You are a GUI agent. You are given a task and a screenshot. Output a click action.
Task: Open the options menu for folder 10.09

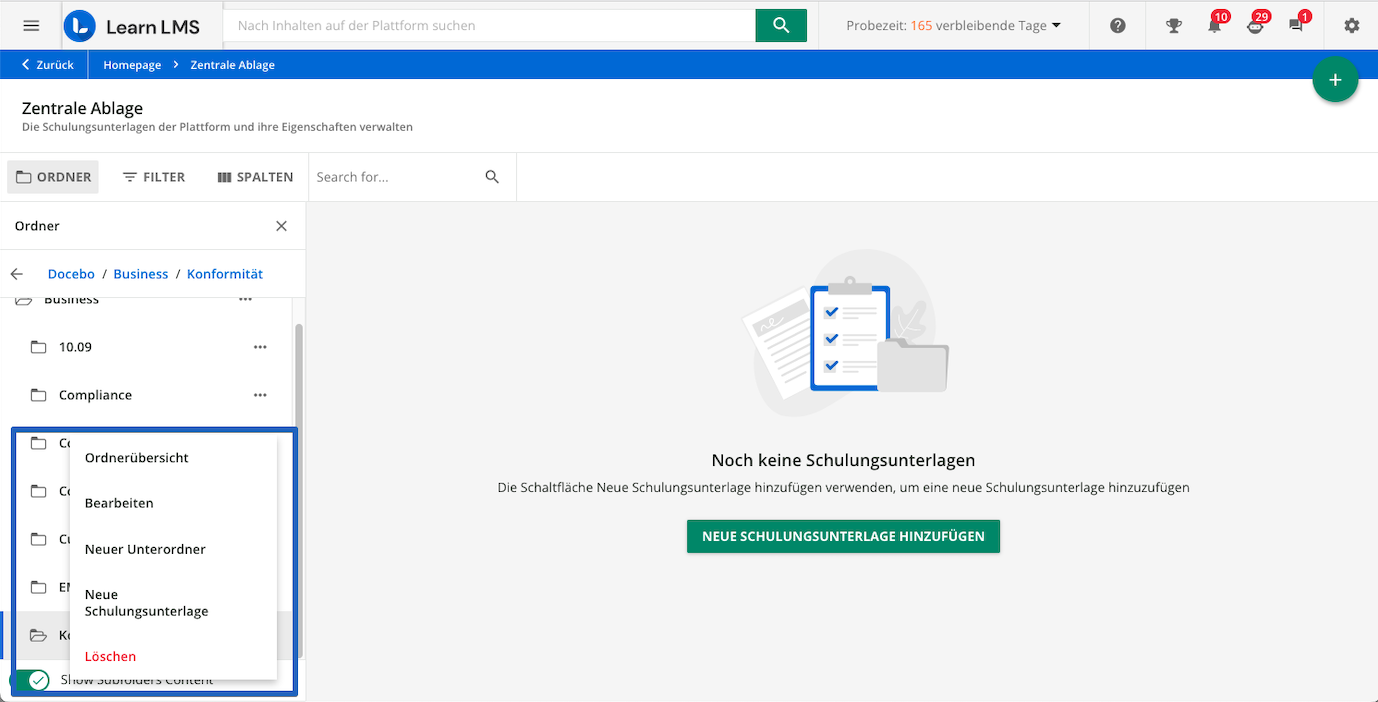click(261, 347)
